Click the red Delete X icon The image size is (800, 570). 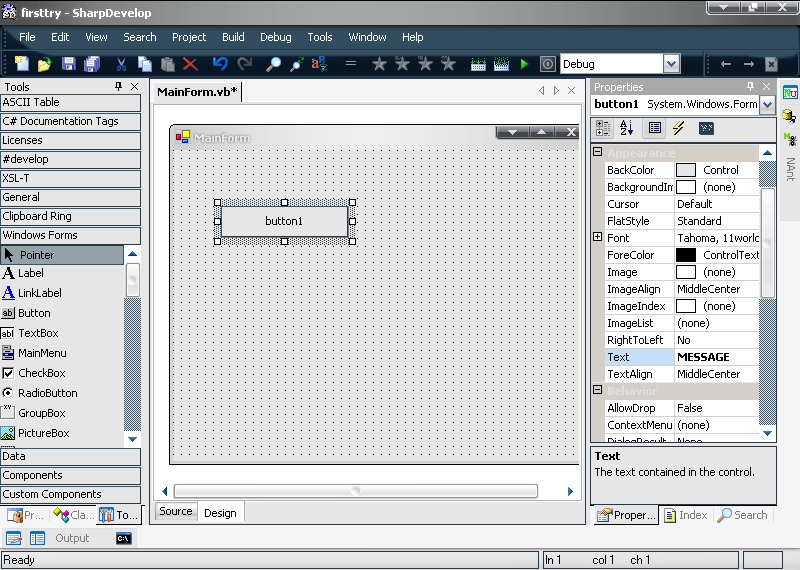pos(190,64)
